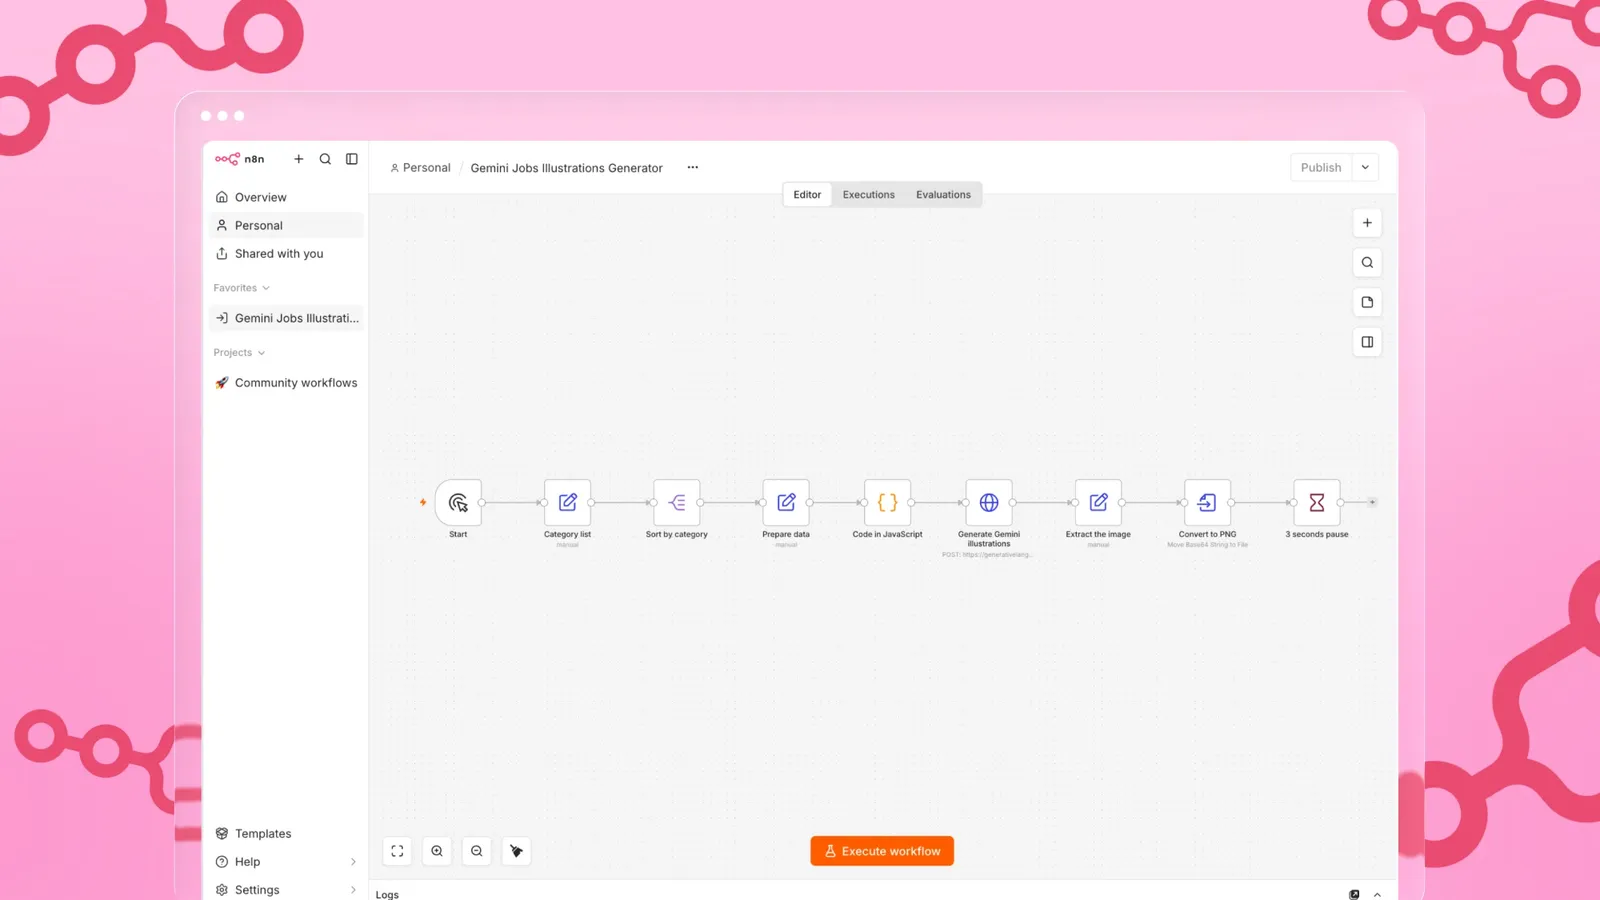Add a sticky note from the canvas toolbar
This screenshot has height=900, width=1600.
[x=1367, y=302]
